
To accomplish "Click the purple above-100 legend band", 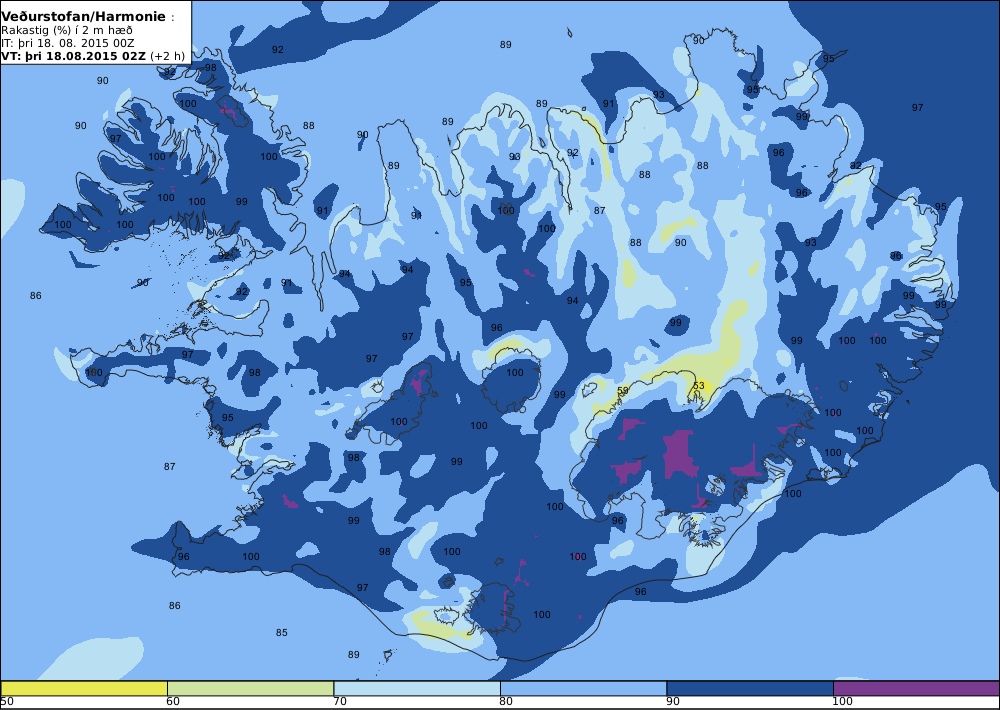I will (916, 688).
